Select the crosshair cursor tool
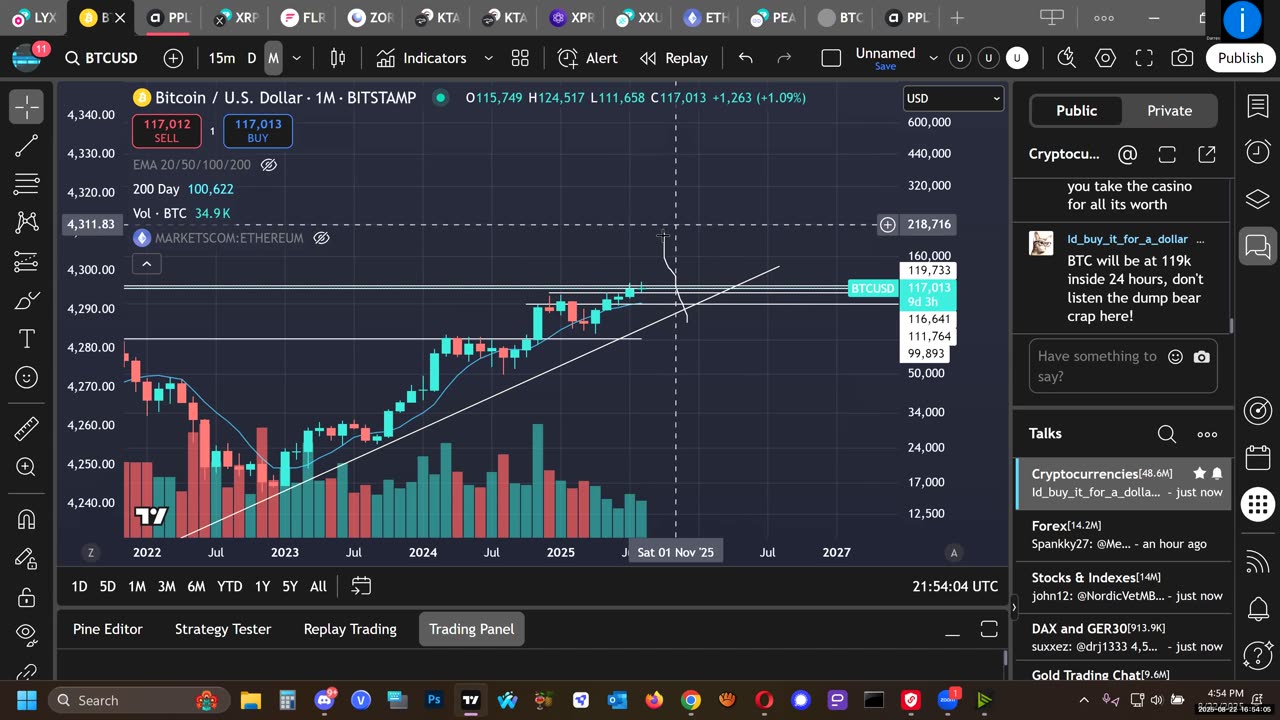1280x720 pixels. 27,106
